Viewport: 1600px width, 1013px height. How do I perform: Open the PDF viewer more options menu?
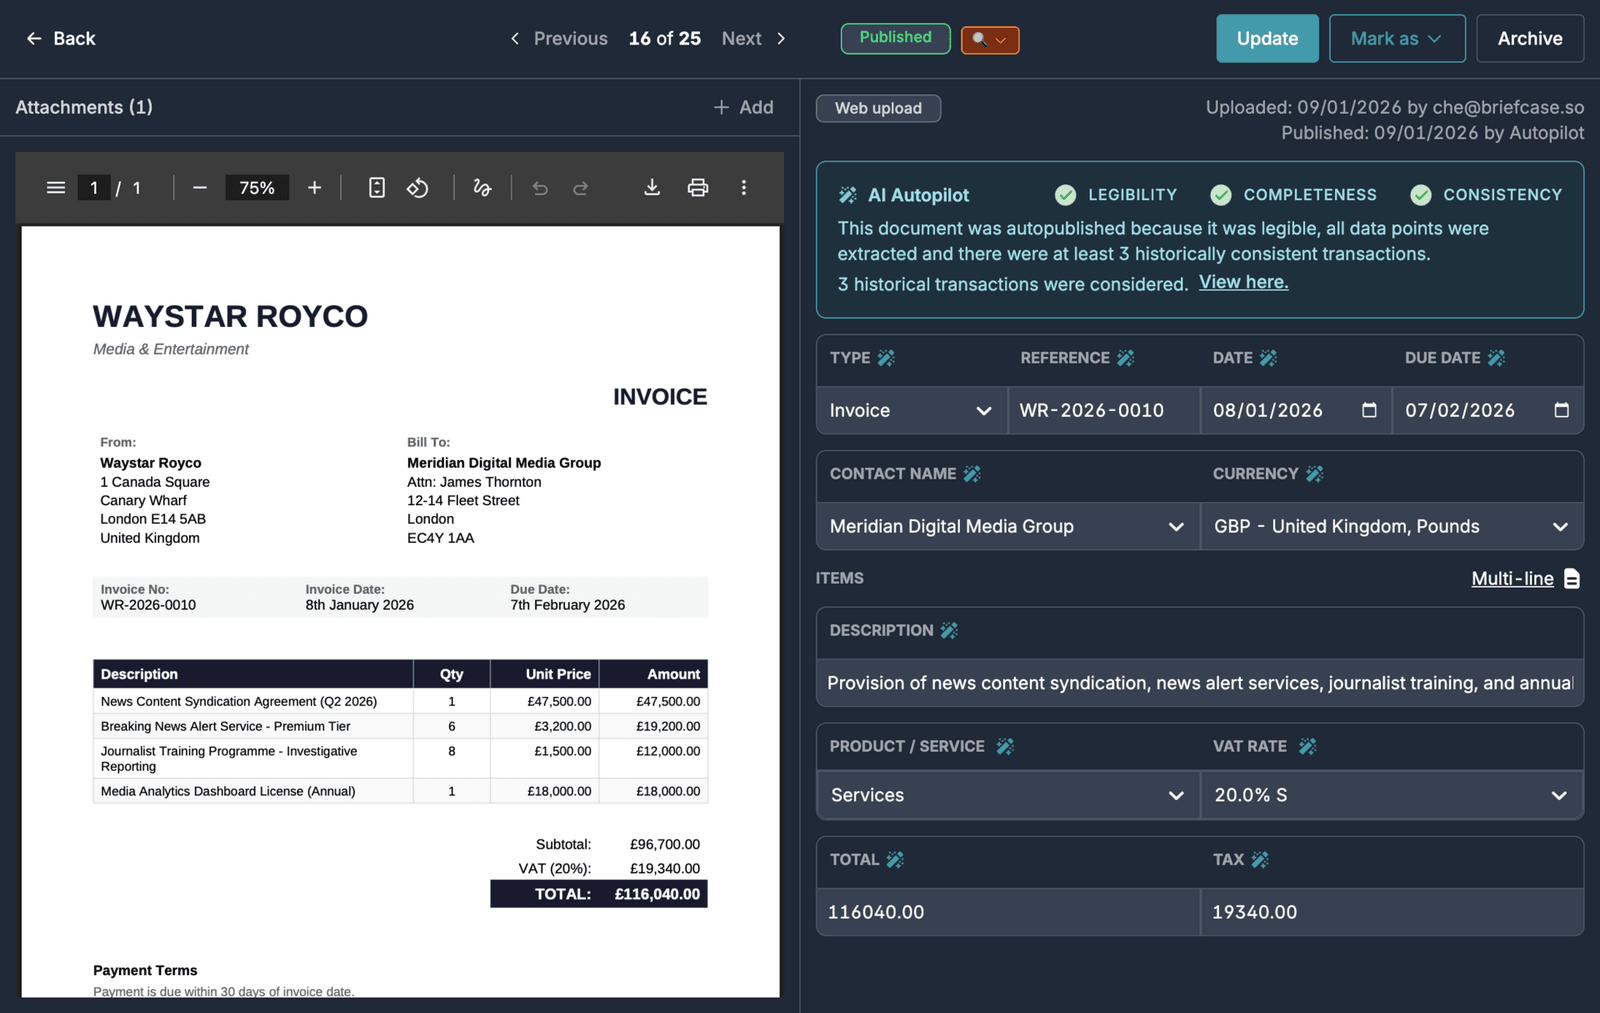744,187
